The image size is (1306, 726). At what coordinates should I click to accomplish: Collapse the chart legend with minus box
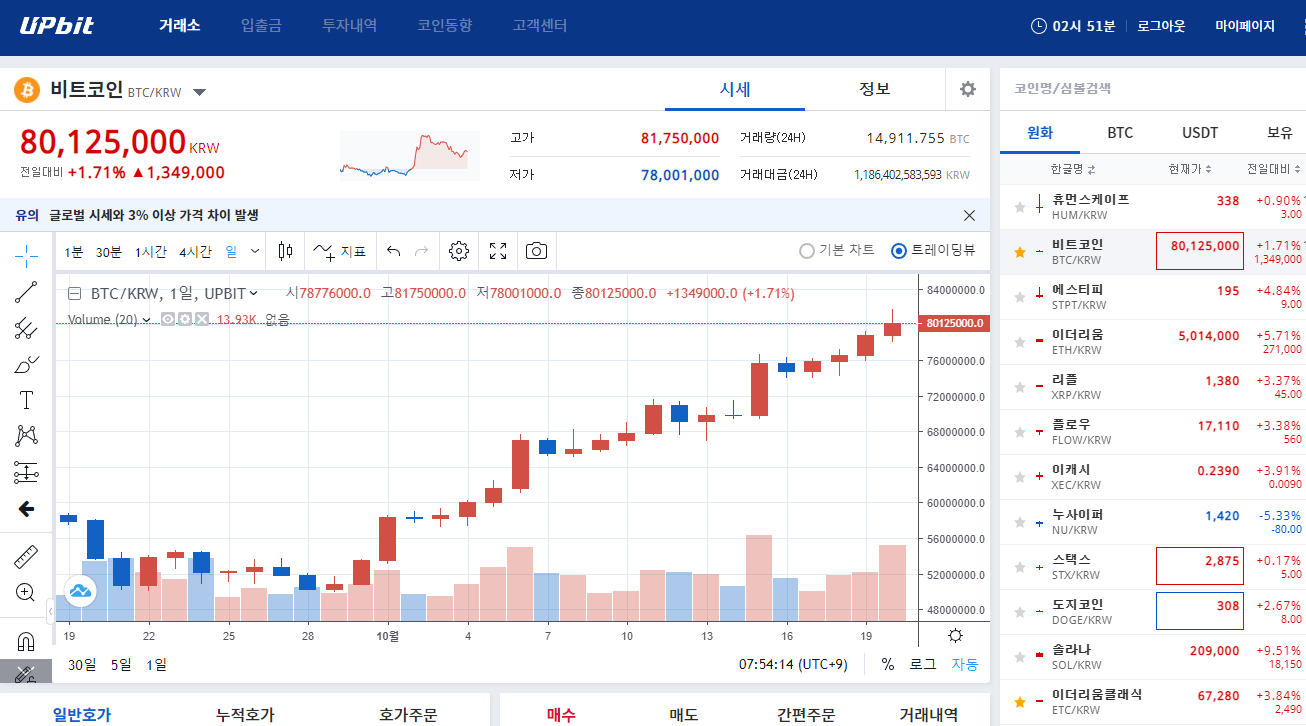75,294
